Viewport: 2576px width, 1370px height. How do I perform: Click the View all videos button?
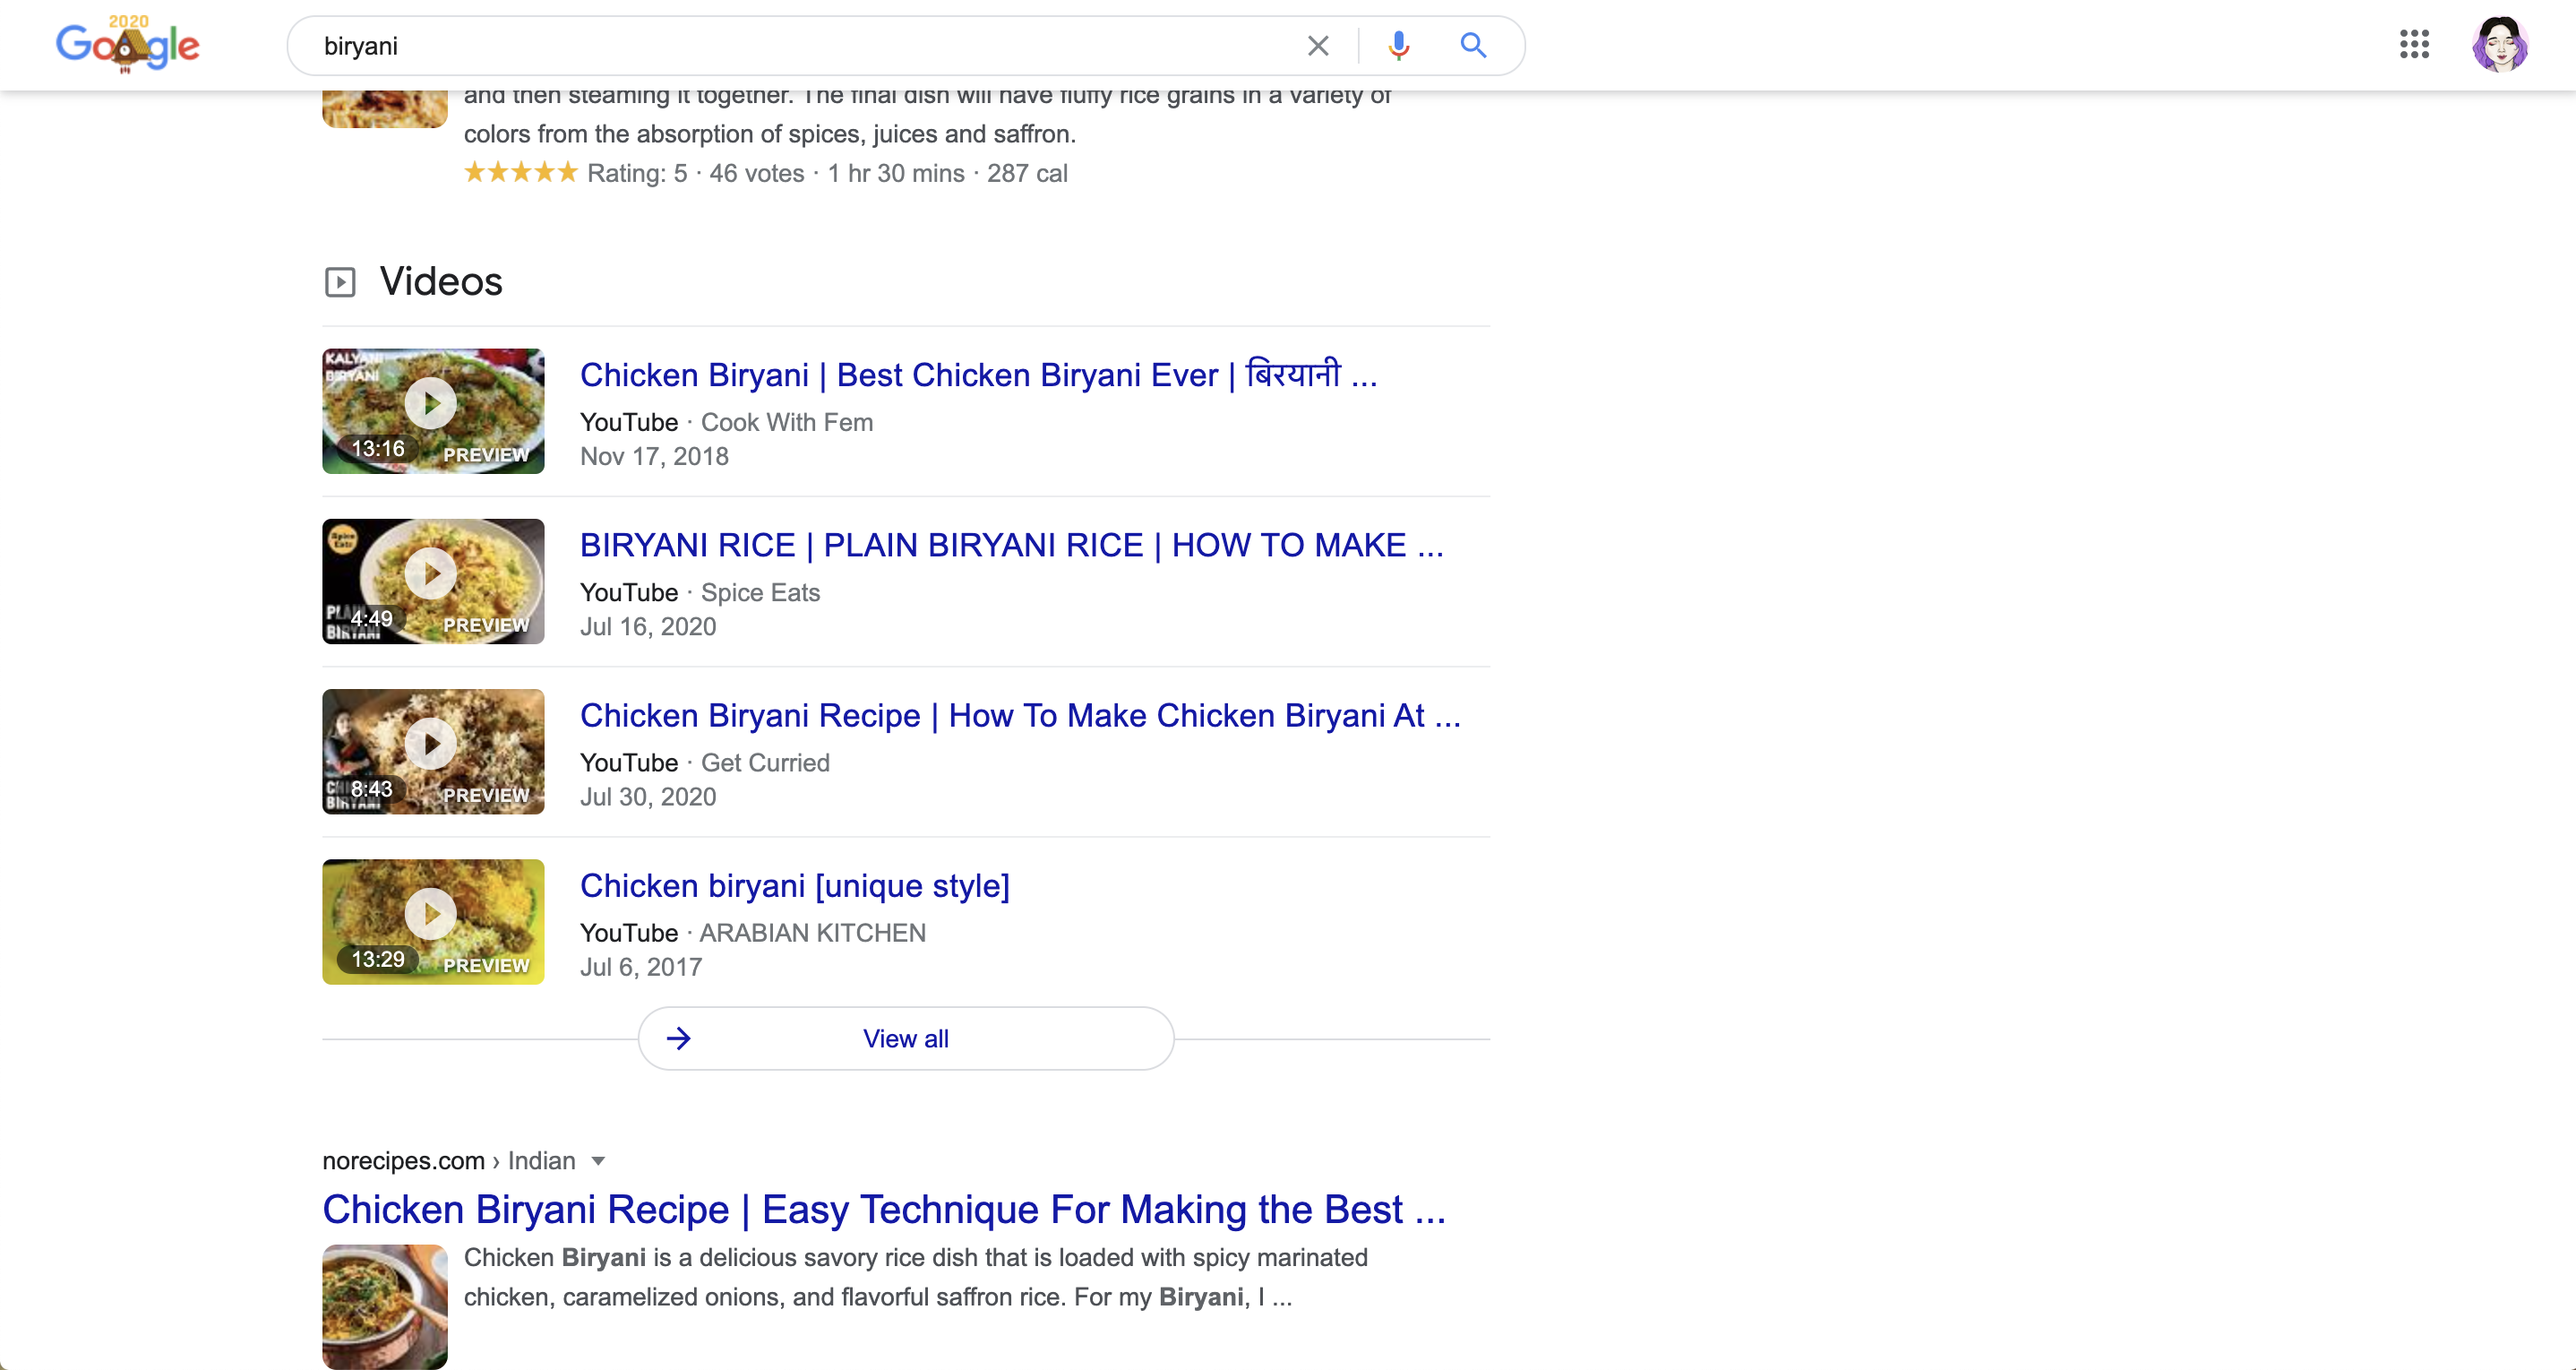pyautogui.click(x=905, y=1038)
